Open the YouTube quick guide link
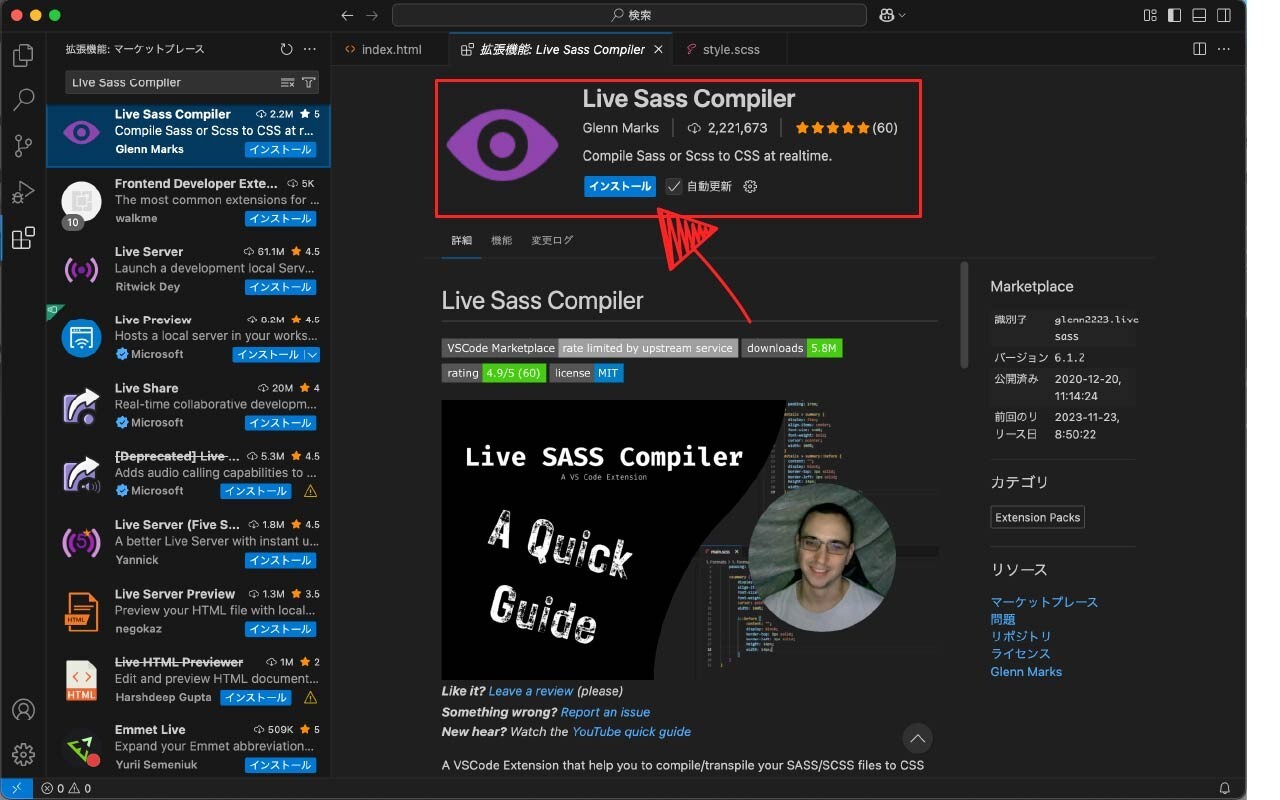 click(631, 731)
